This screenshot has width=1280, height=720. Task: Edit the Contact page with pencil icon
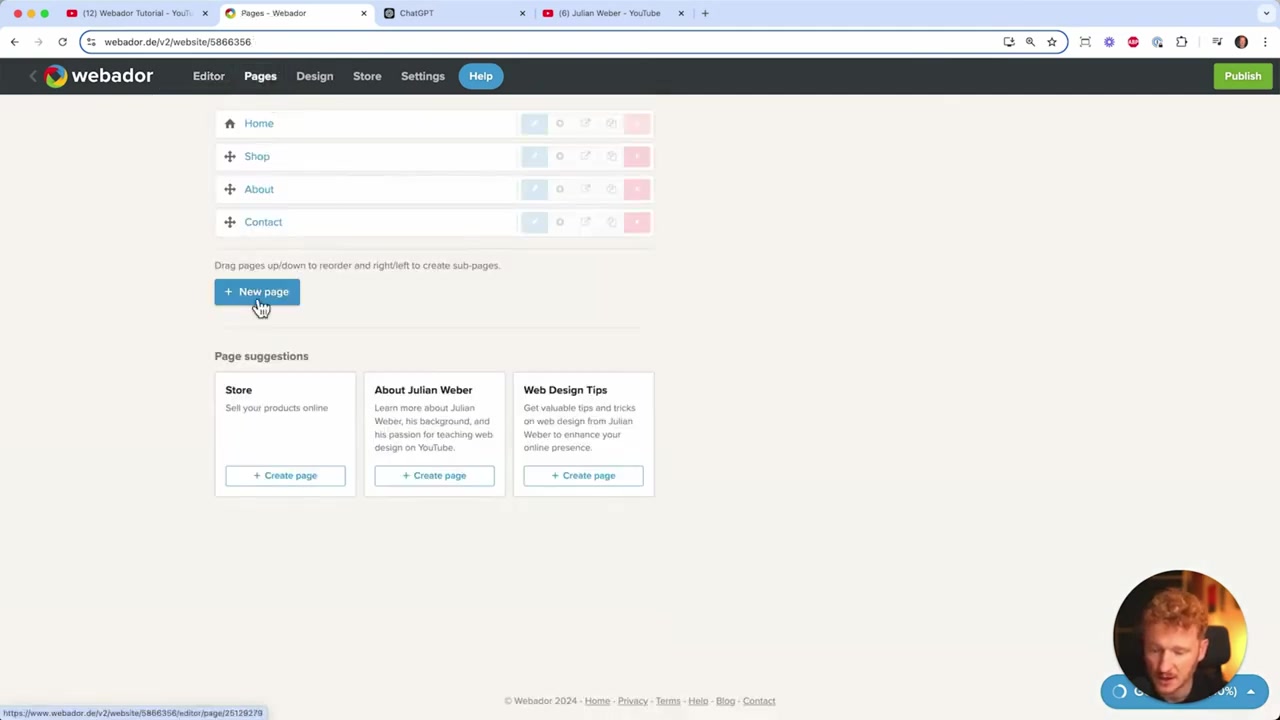click(534, 222)
